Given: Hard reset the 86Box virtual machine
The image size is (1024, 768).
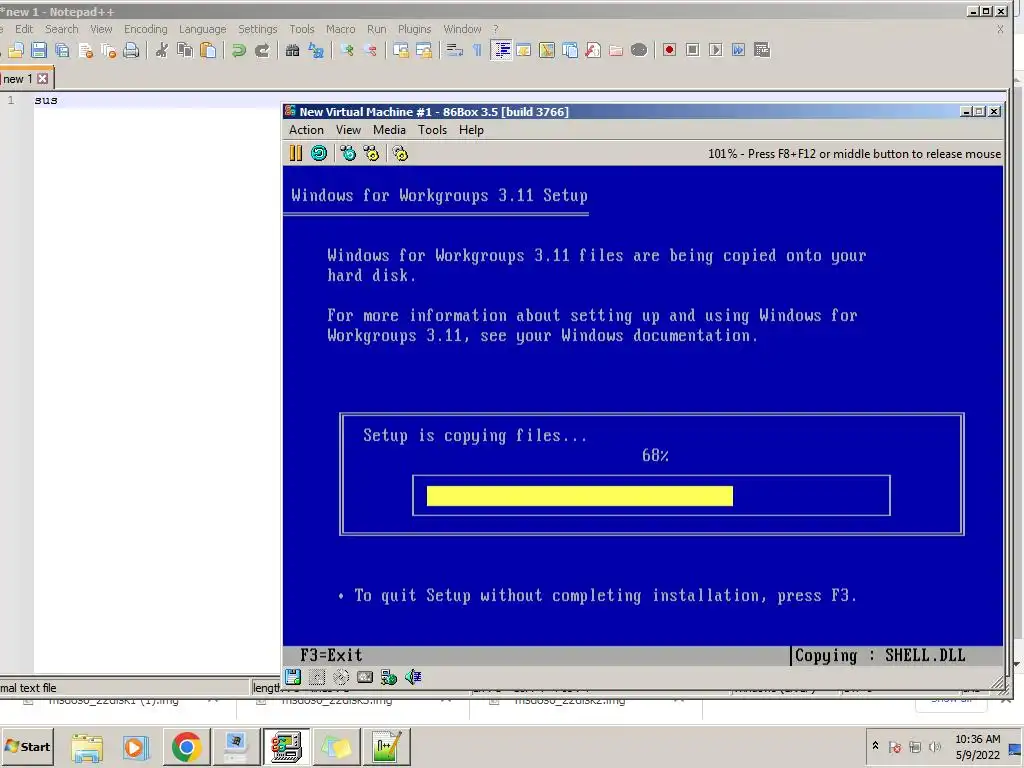Looking at the screenshot, I should tap(319, 153).
